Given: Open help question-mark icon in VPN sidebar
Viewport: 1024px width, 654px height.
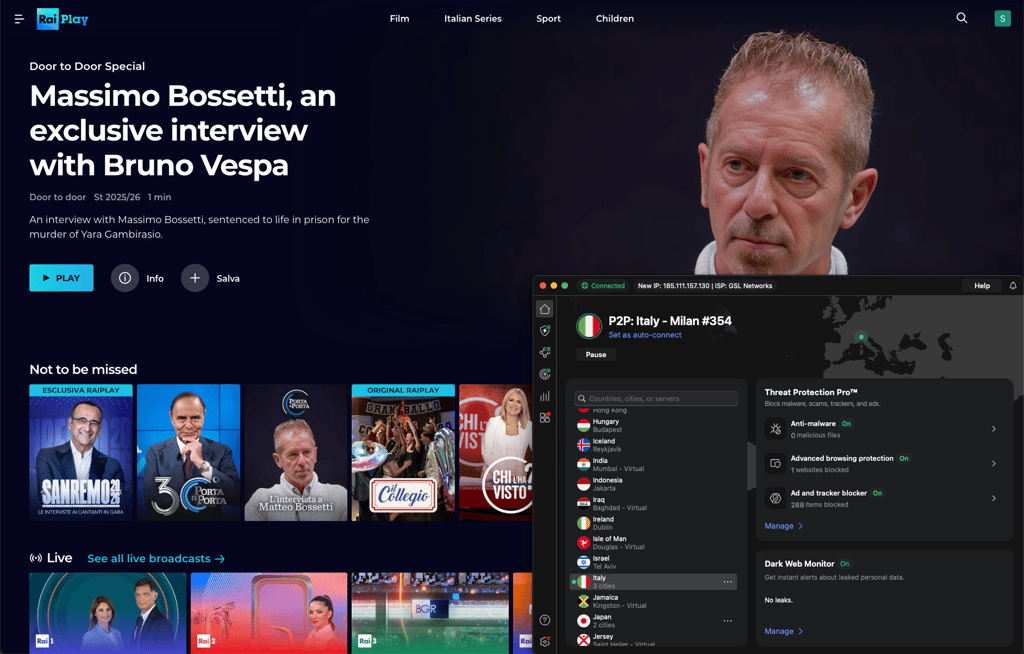Looking at the screenshot, I should coord(545,620).
